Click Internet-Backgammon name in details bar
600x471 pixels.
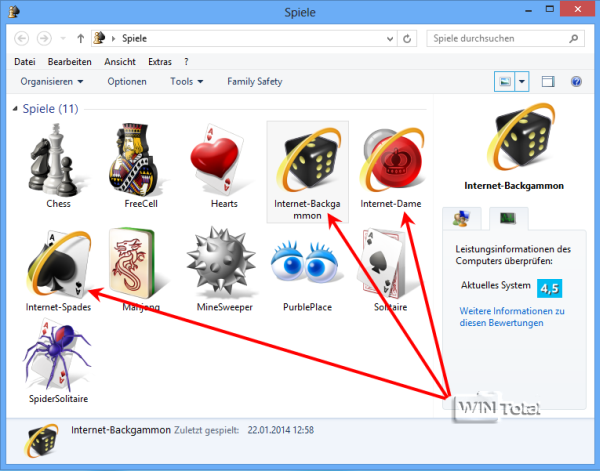tap(121, 430)
